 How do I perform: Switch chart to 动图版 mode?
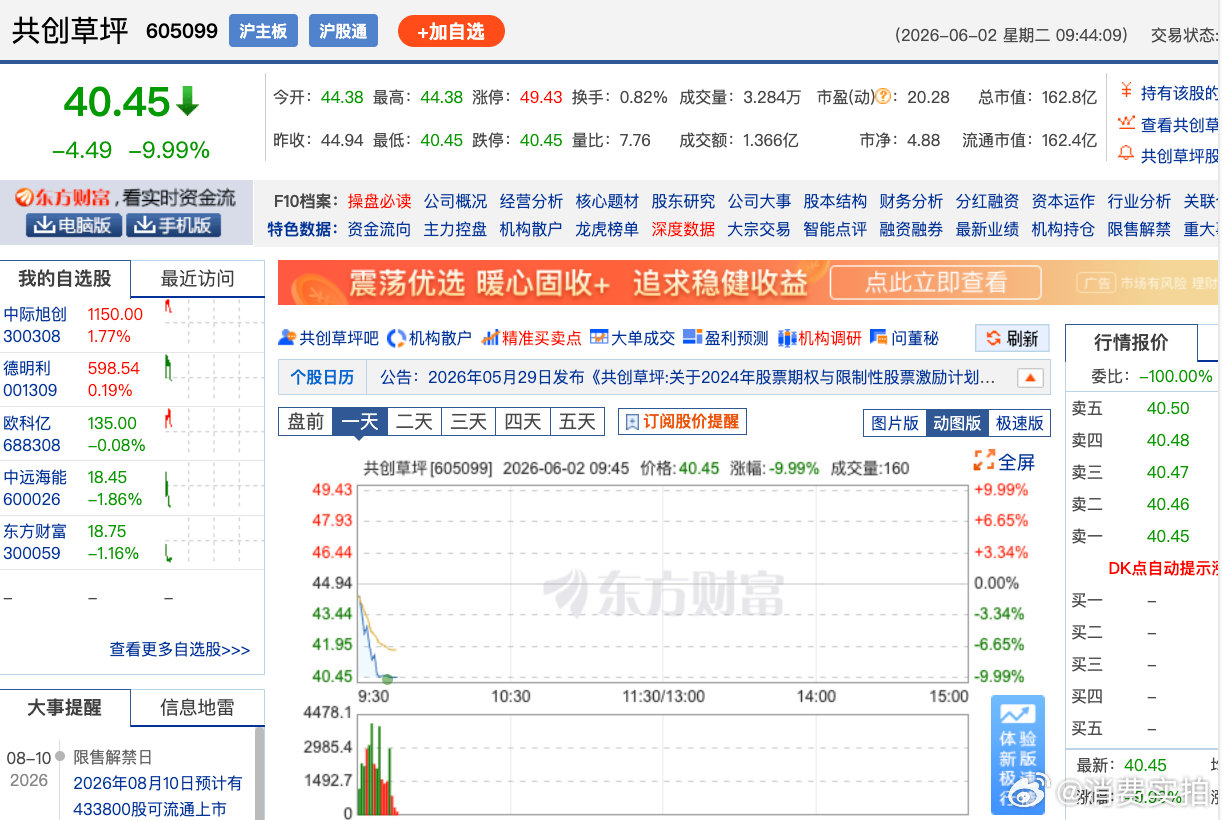[x=957, y=423]
